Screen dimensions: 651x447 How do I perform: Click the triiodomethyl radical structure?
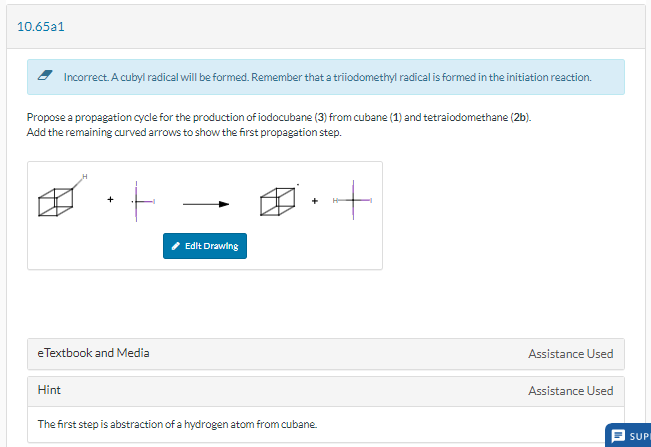pos(143,201)
